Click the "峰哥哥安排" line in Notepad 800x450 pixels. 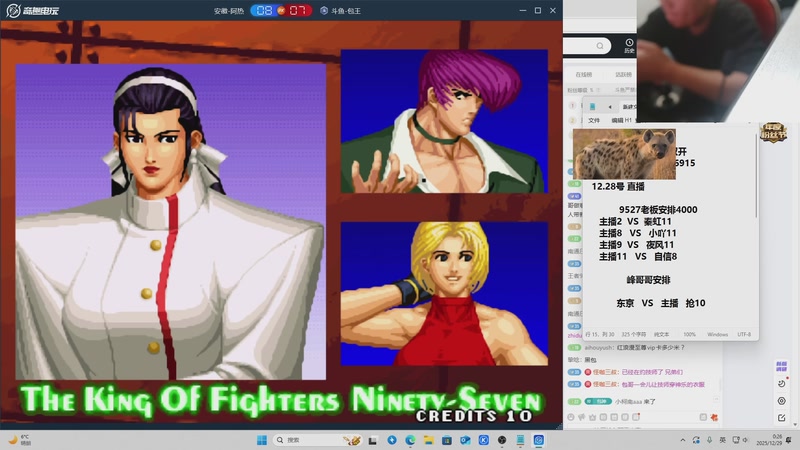point(648,280)
